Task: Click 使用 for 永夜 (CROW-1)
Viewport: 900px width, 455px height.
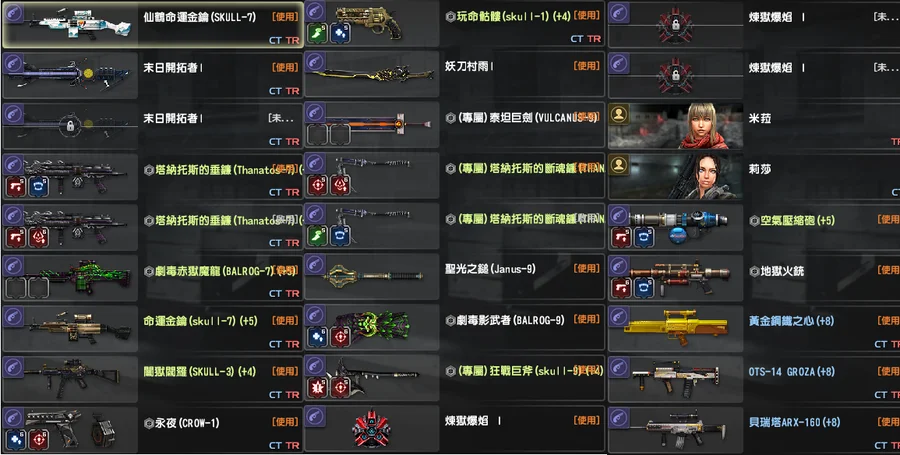Action: [x=285, y=422]
